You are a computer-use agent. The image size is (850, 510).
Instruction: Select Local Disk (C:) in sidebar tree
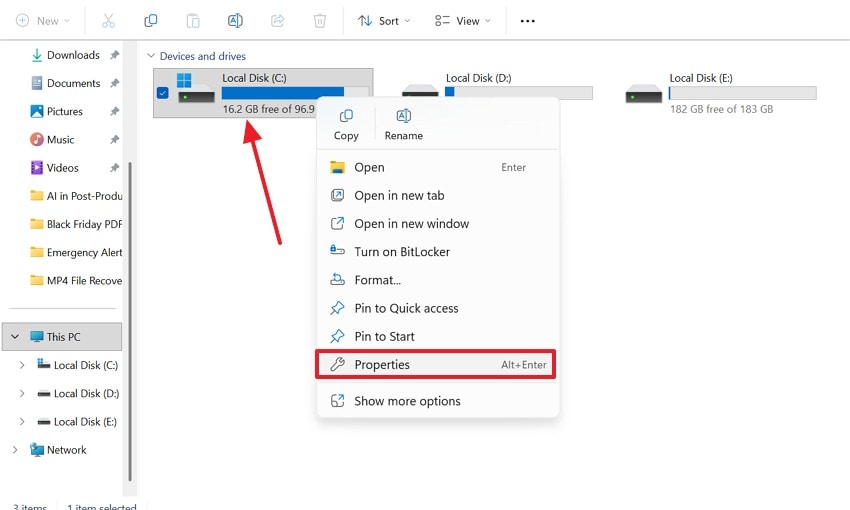click(x=78, y=365)
